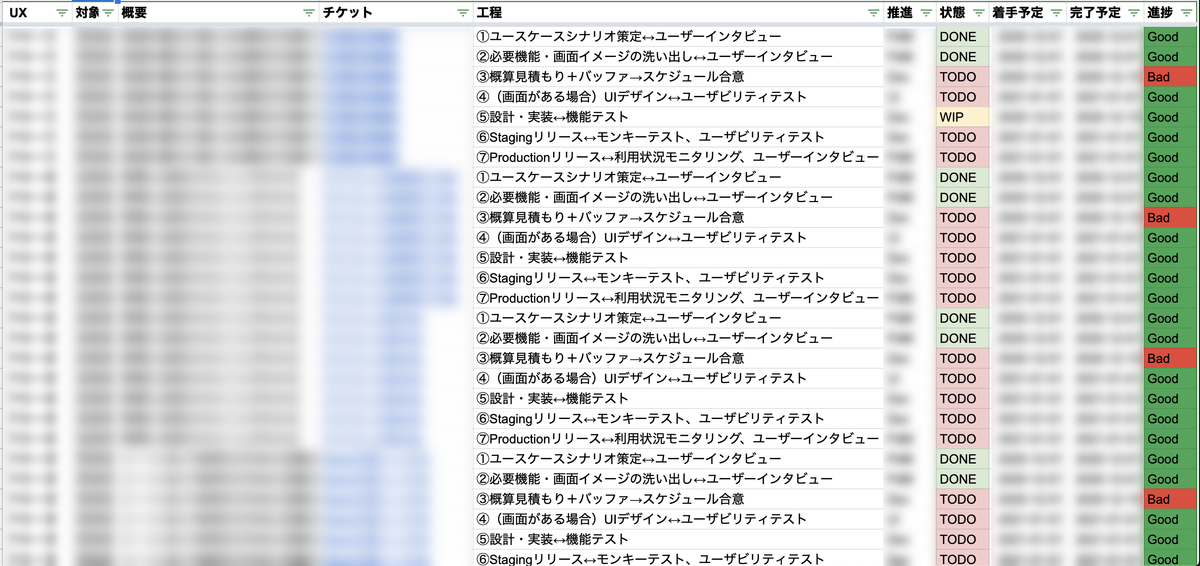Select the 完了予定 header cell label

tap(1095, 14)
